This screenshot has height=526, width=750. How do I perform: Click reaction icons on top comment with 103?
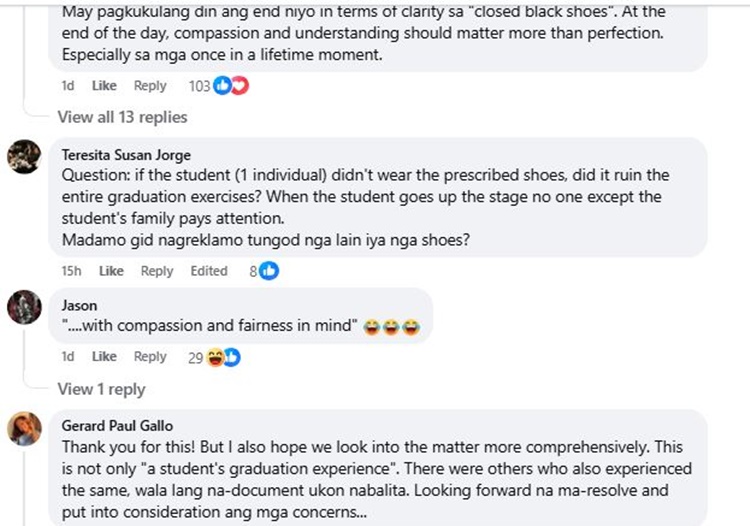coord(232,86)
